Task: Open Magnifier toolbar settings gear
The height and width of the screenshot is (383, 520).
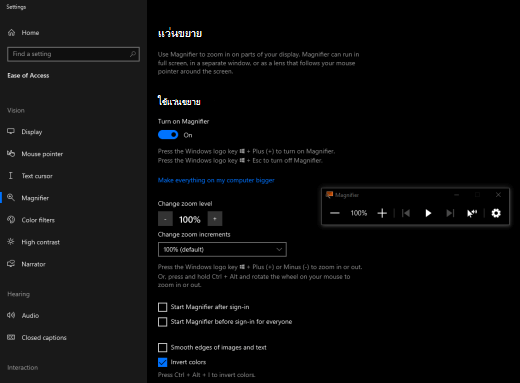Action: pos(496,213)
